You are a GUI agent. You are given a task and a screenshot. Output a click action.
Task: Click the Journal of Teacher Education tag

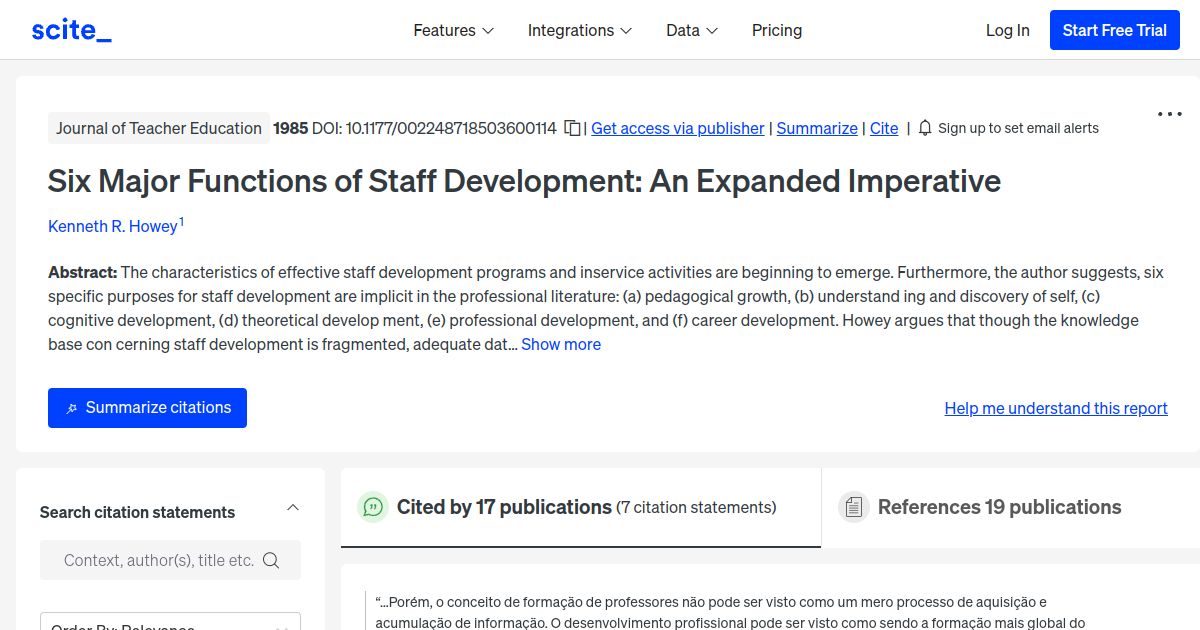[159, 128]
